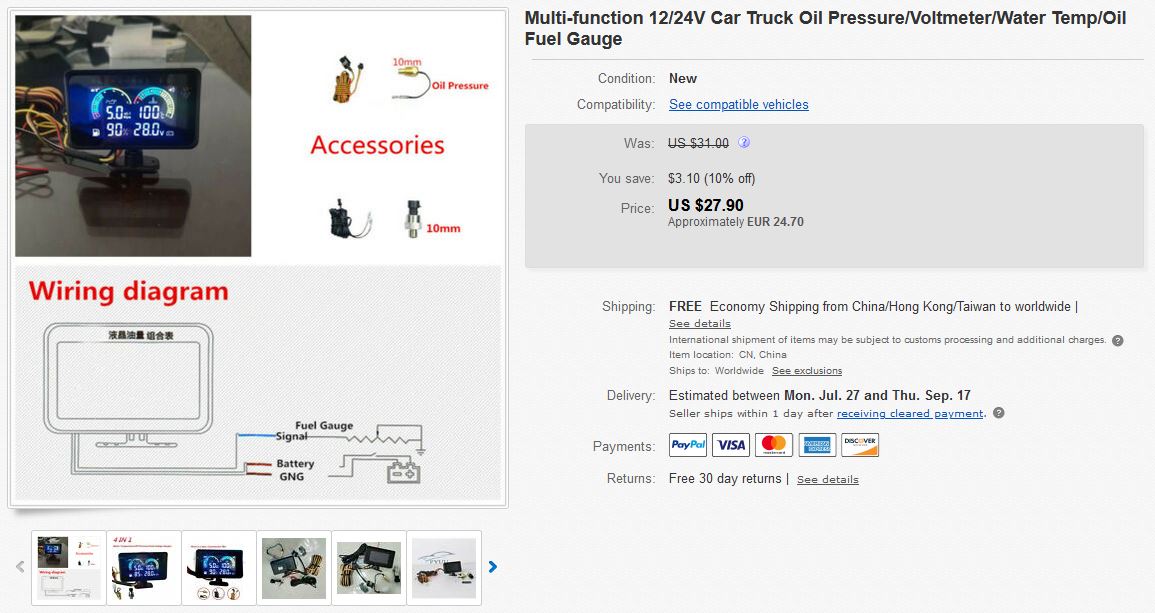Click the customs charges help icon

pos(1117,340)
